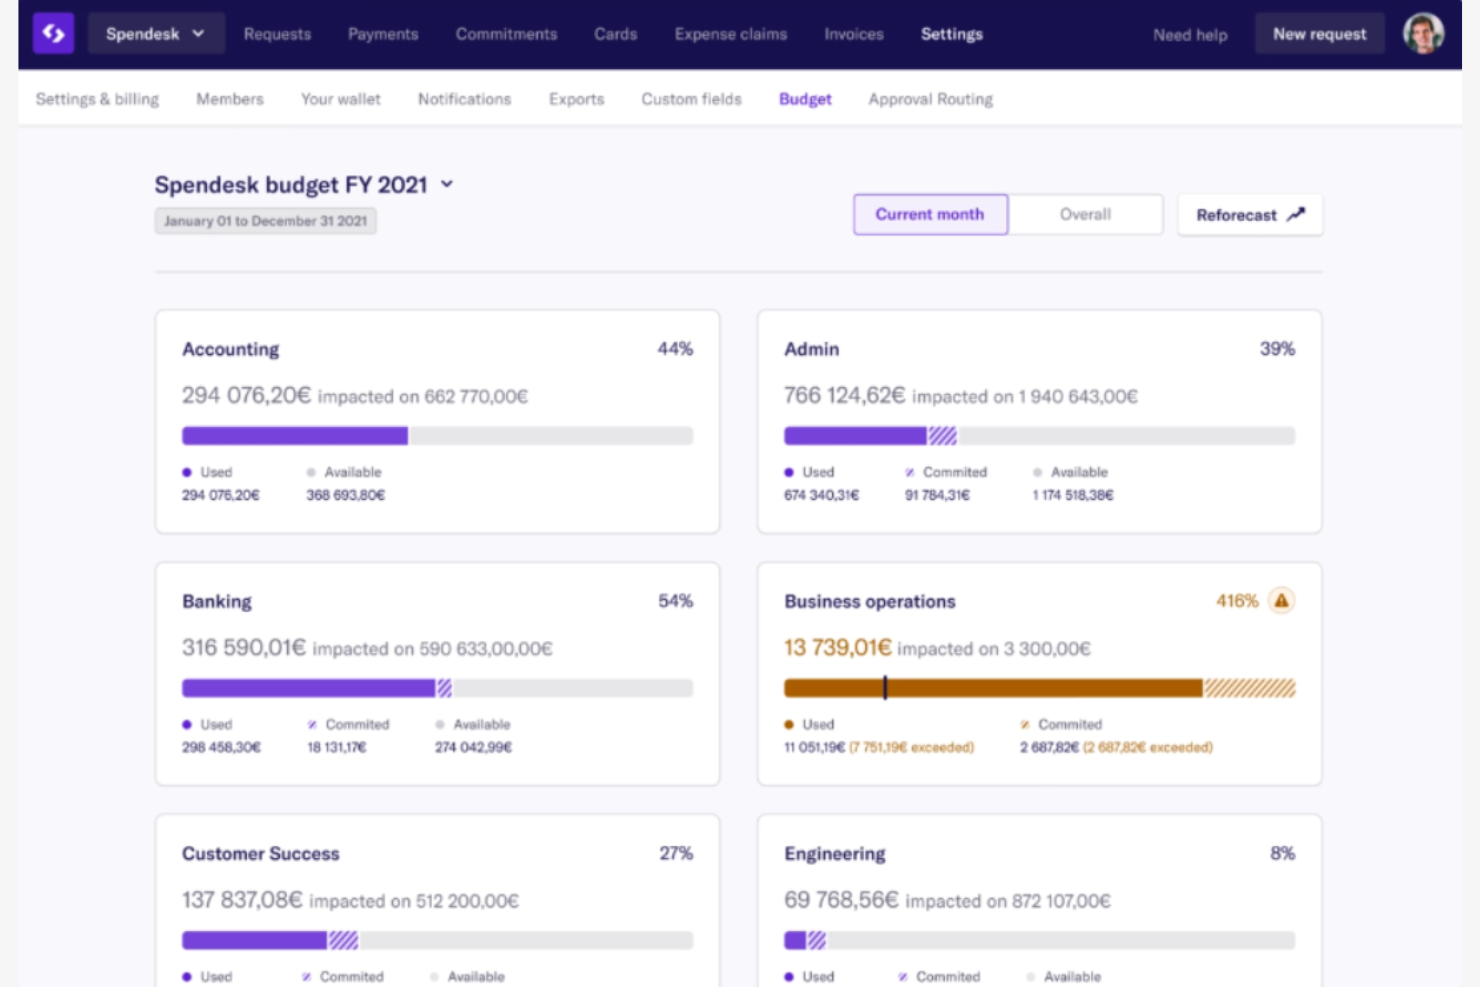The image size is (1480, 987).
Task: Click the Spendesk logo icon
Action: coord(54,33)
